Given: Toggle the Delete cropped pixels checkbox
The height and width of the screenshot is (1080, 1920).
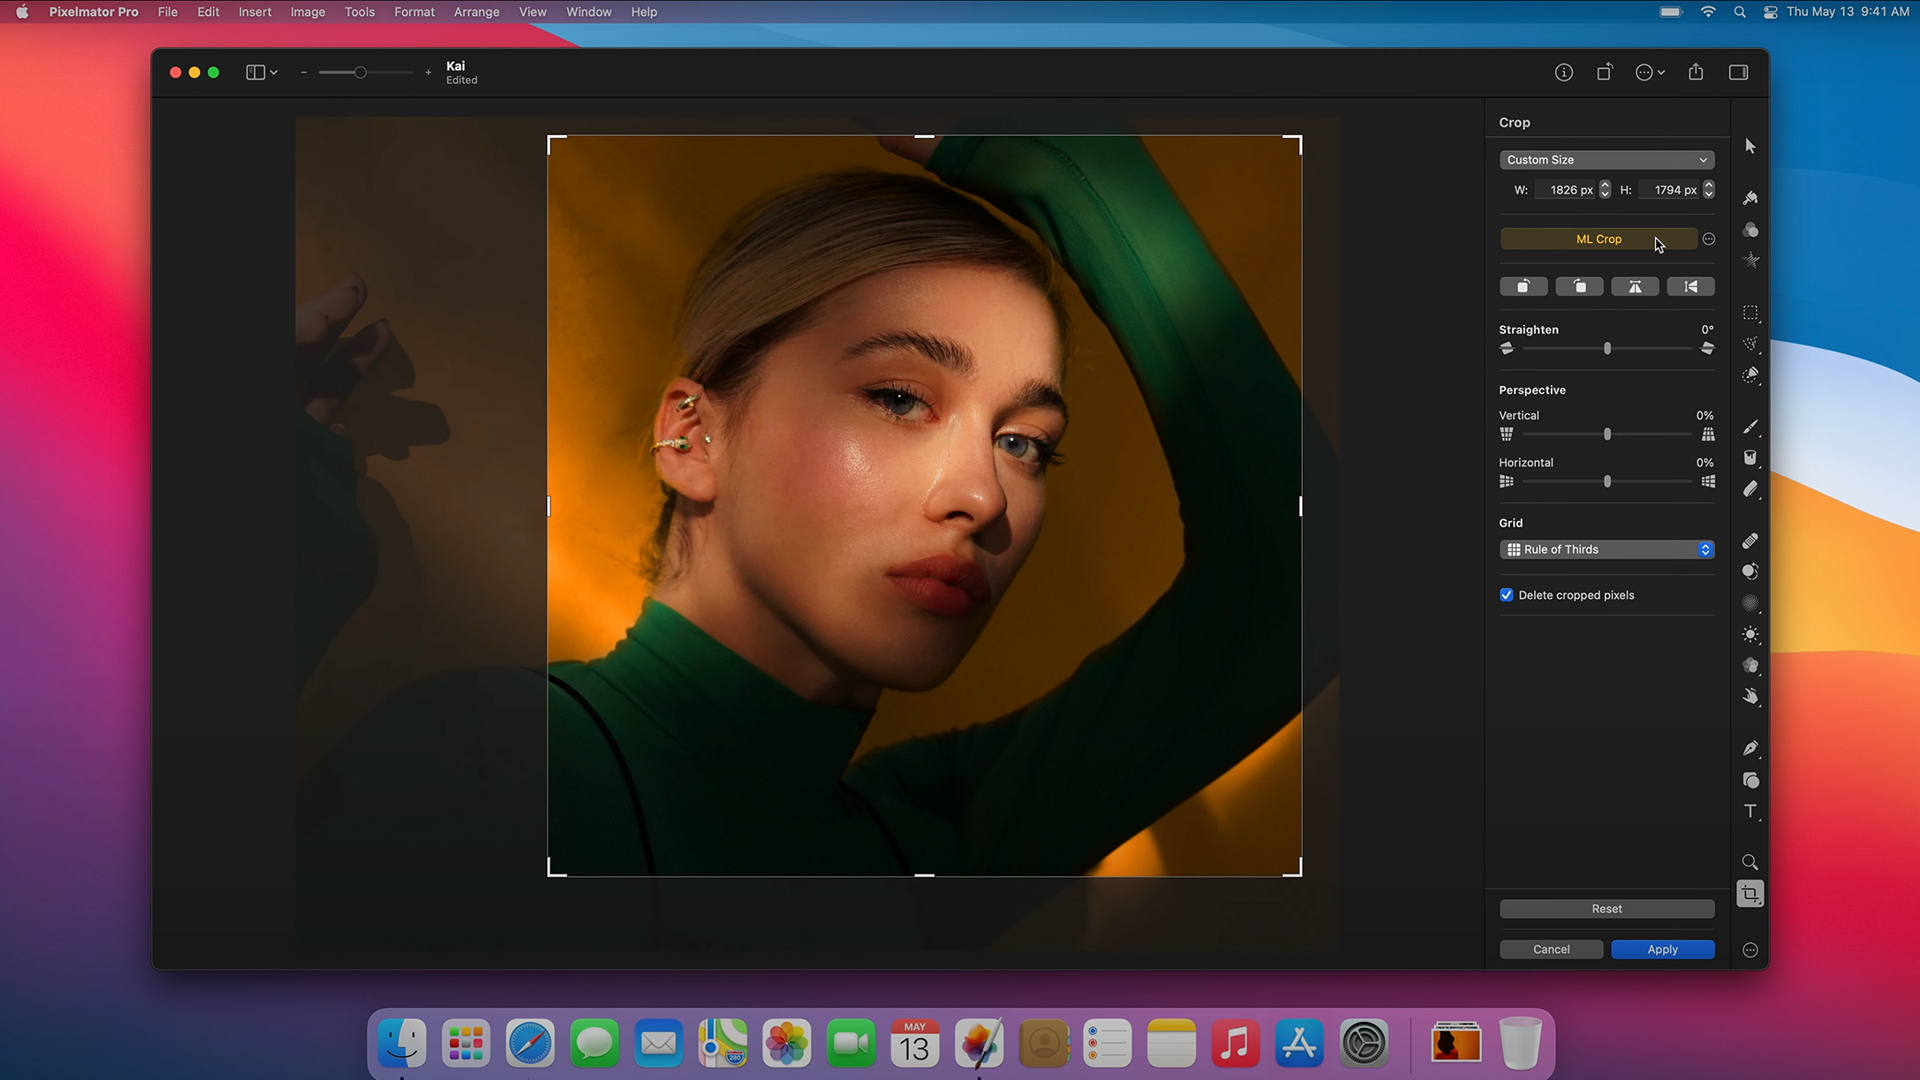Looking at the screenshot, I should tap(1506, 595).
